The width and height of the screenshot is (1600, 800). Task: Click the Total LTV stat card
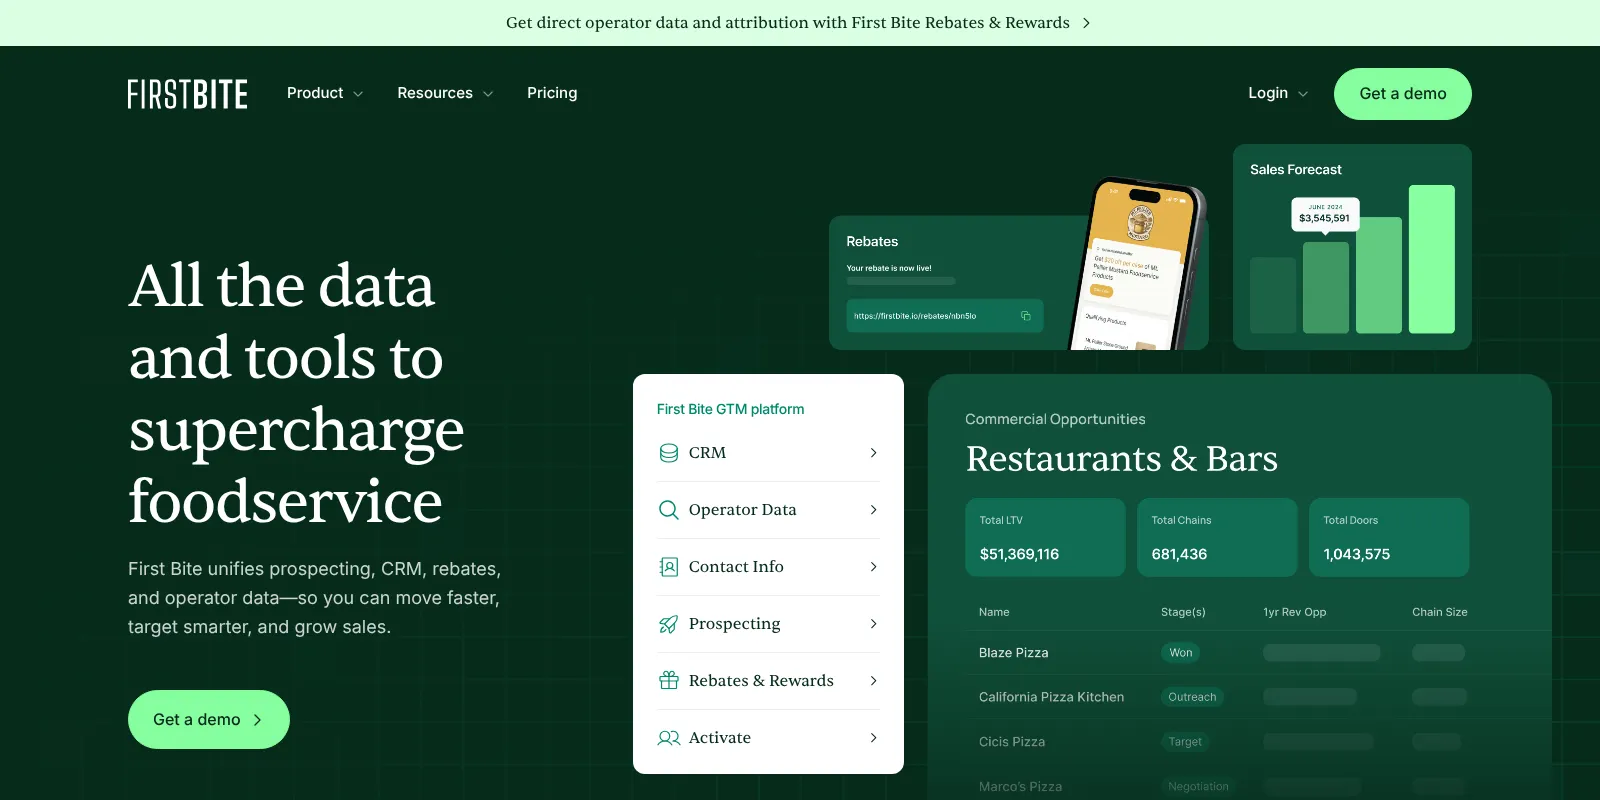(x=1045, y=537)
